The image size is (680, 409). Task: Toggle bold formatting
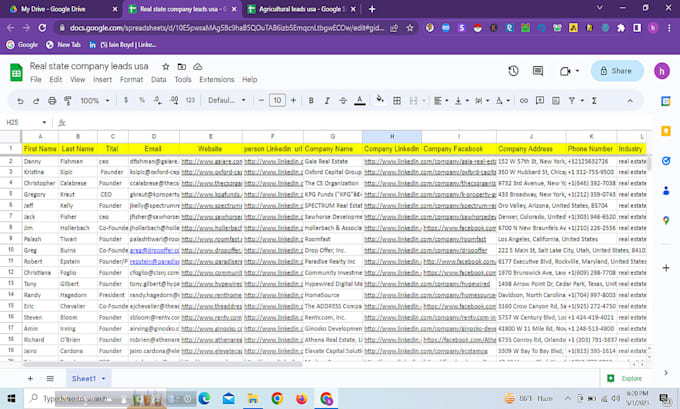pyautogui.click(x=311, y=101)
